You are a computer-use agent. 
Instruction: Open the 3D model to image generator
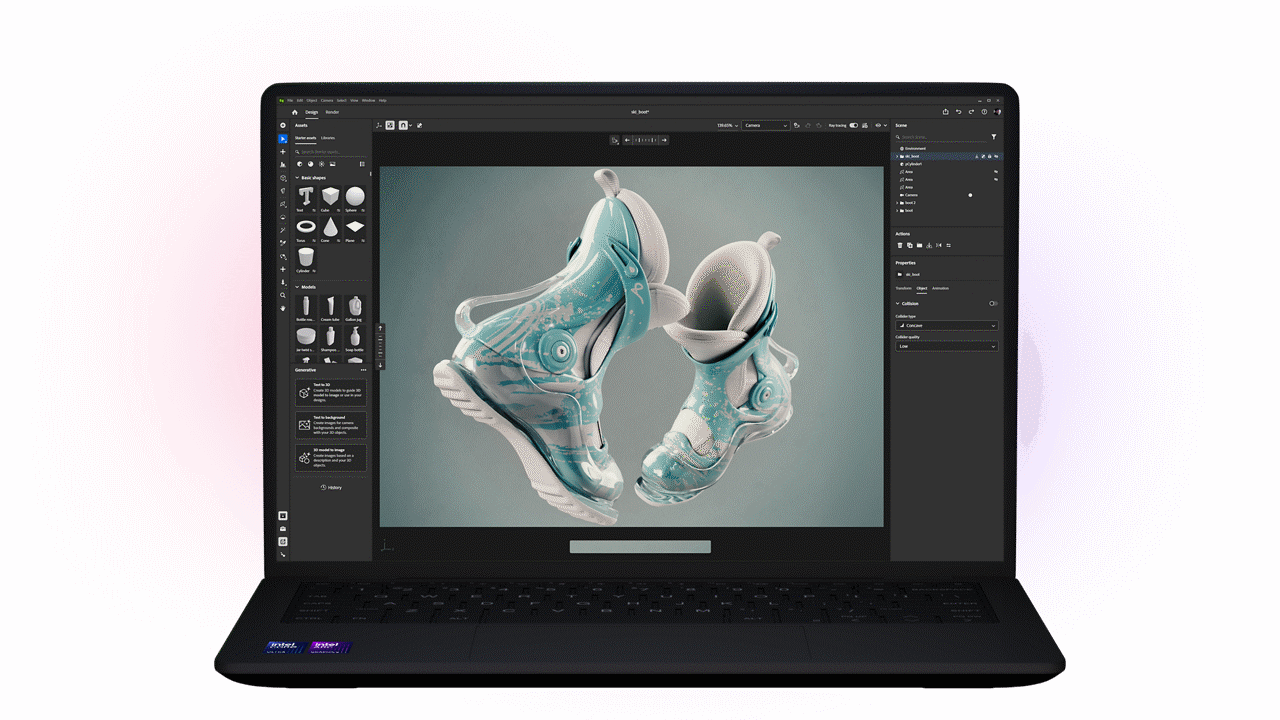coord(331,457)
